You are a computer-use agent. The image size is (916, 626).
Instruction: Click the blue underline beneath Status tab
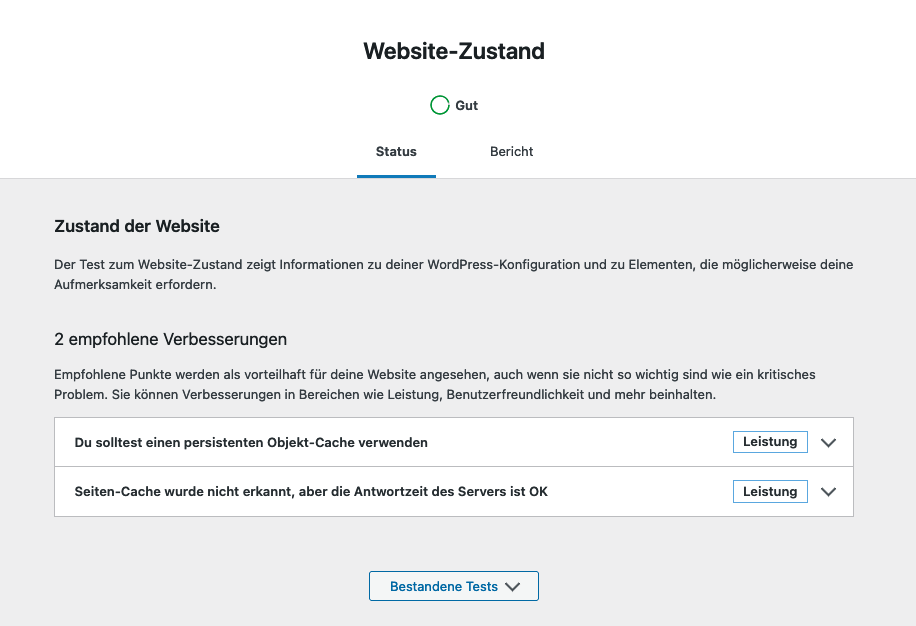point(396,176)
